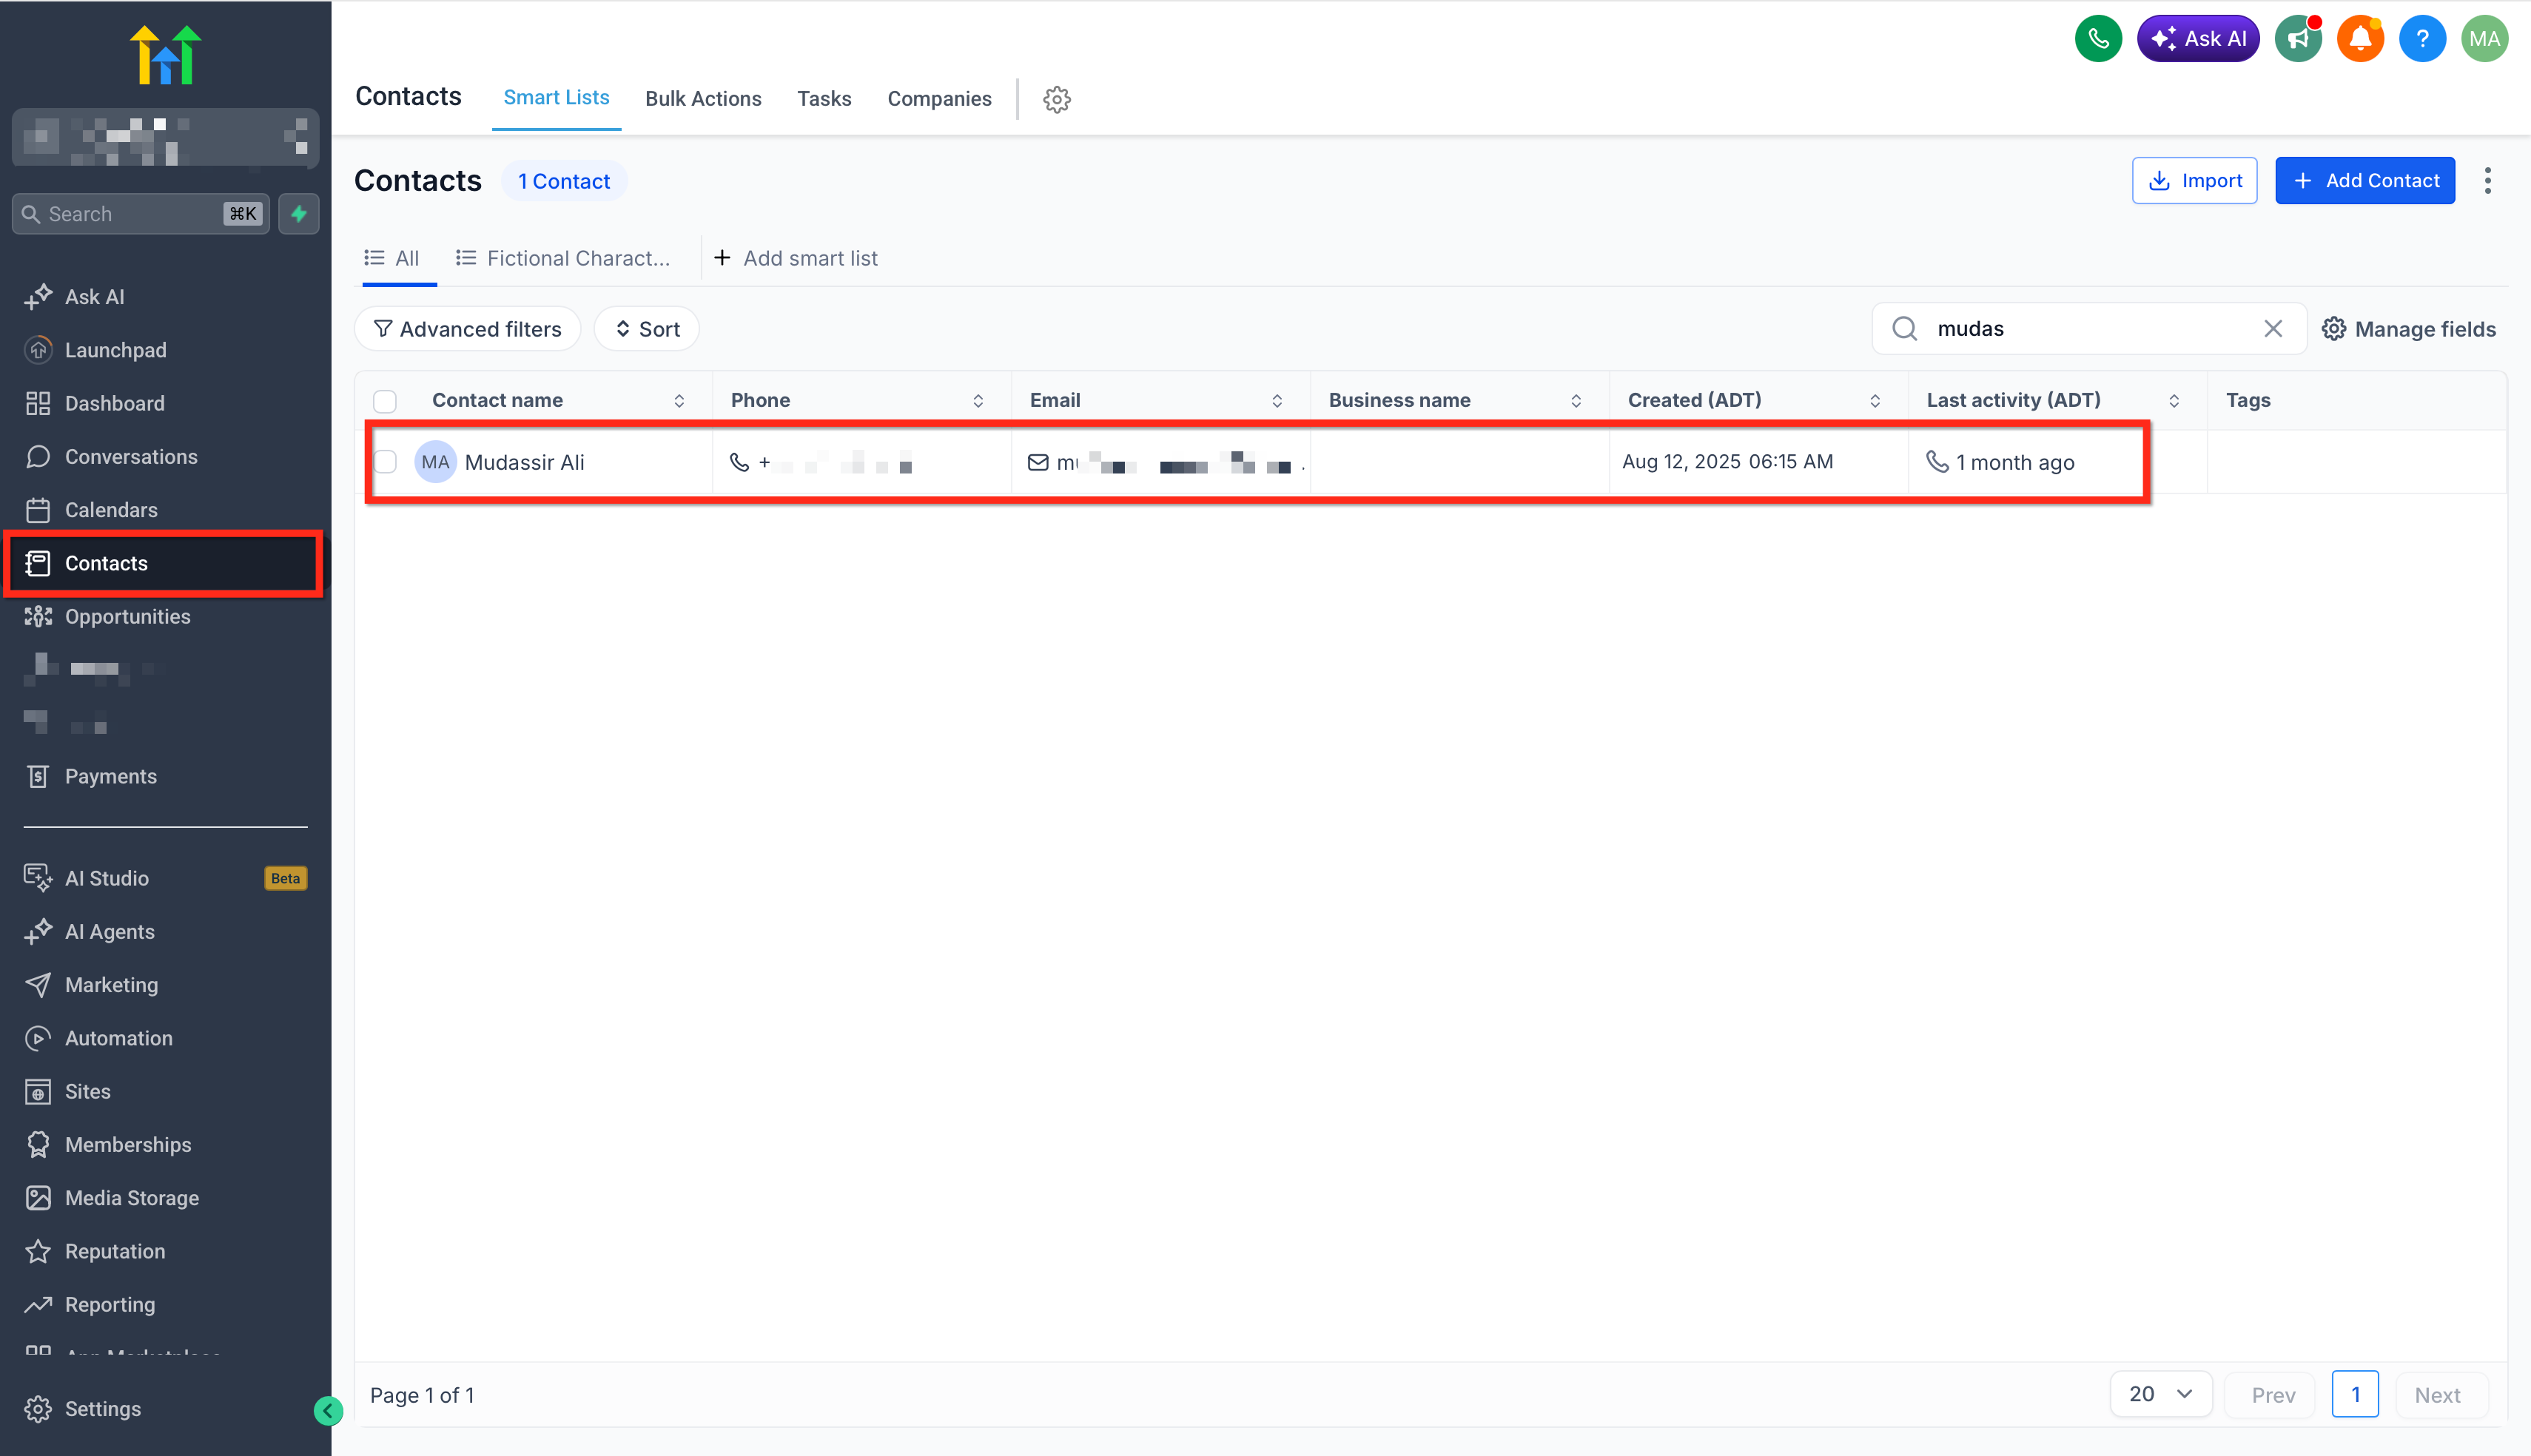This screenshot has height=1456, width=2531.
Task: Open the Sort options button
Action: coord(646,329)
